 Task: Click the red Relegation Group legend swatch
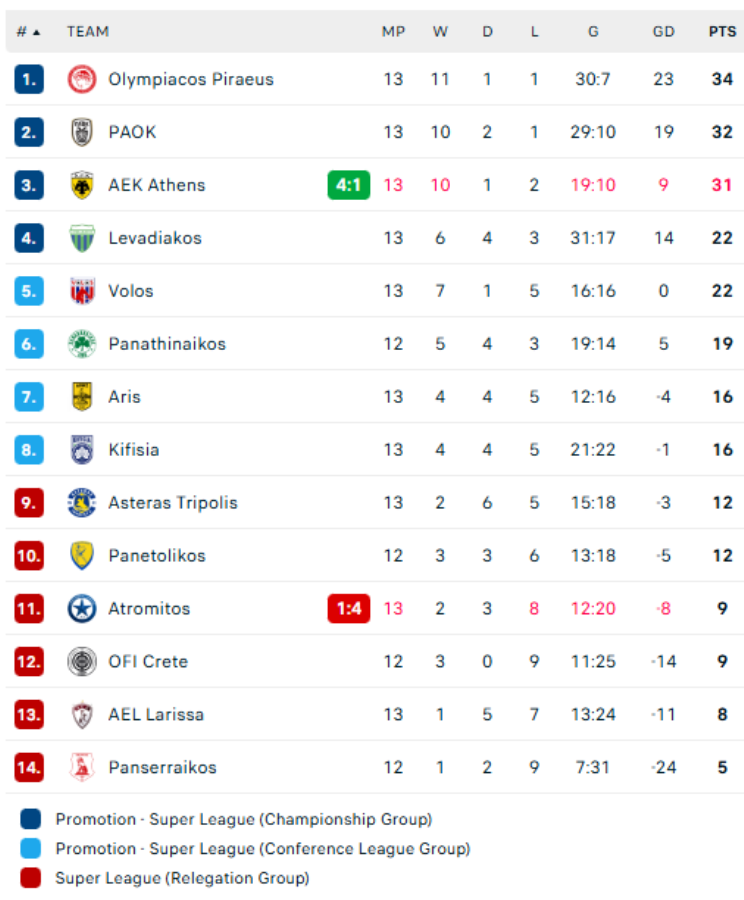tap(31, 878)
